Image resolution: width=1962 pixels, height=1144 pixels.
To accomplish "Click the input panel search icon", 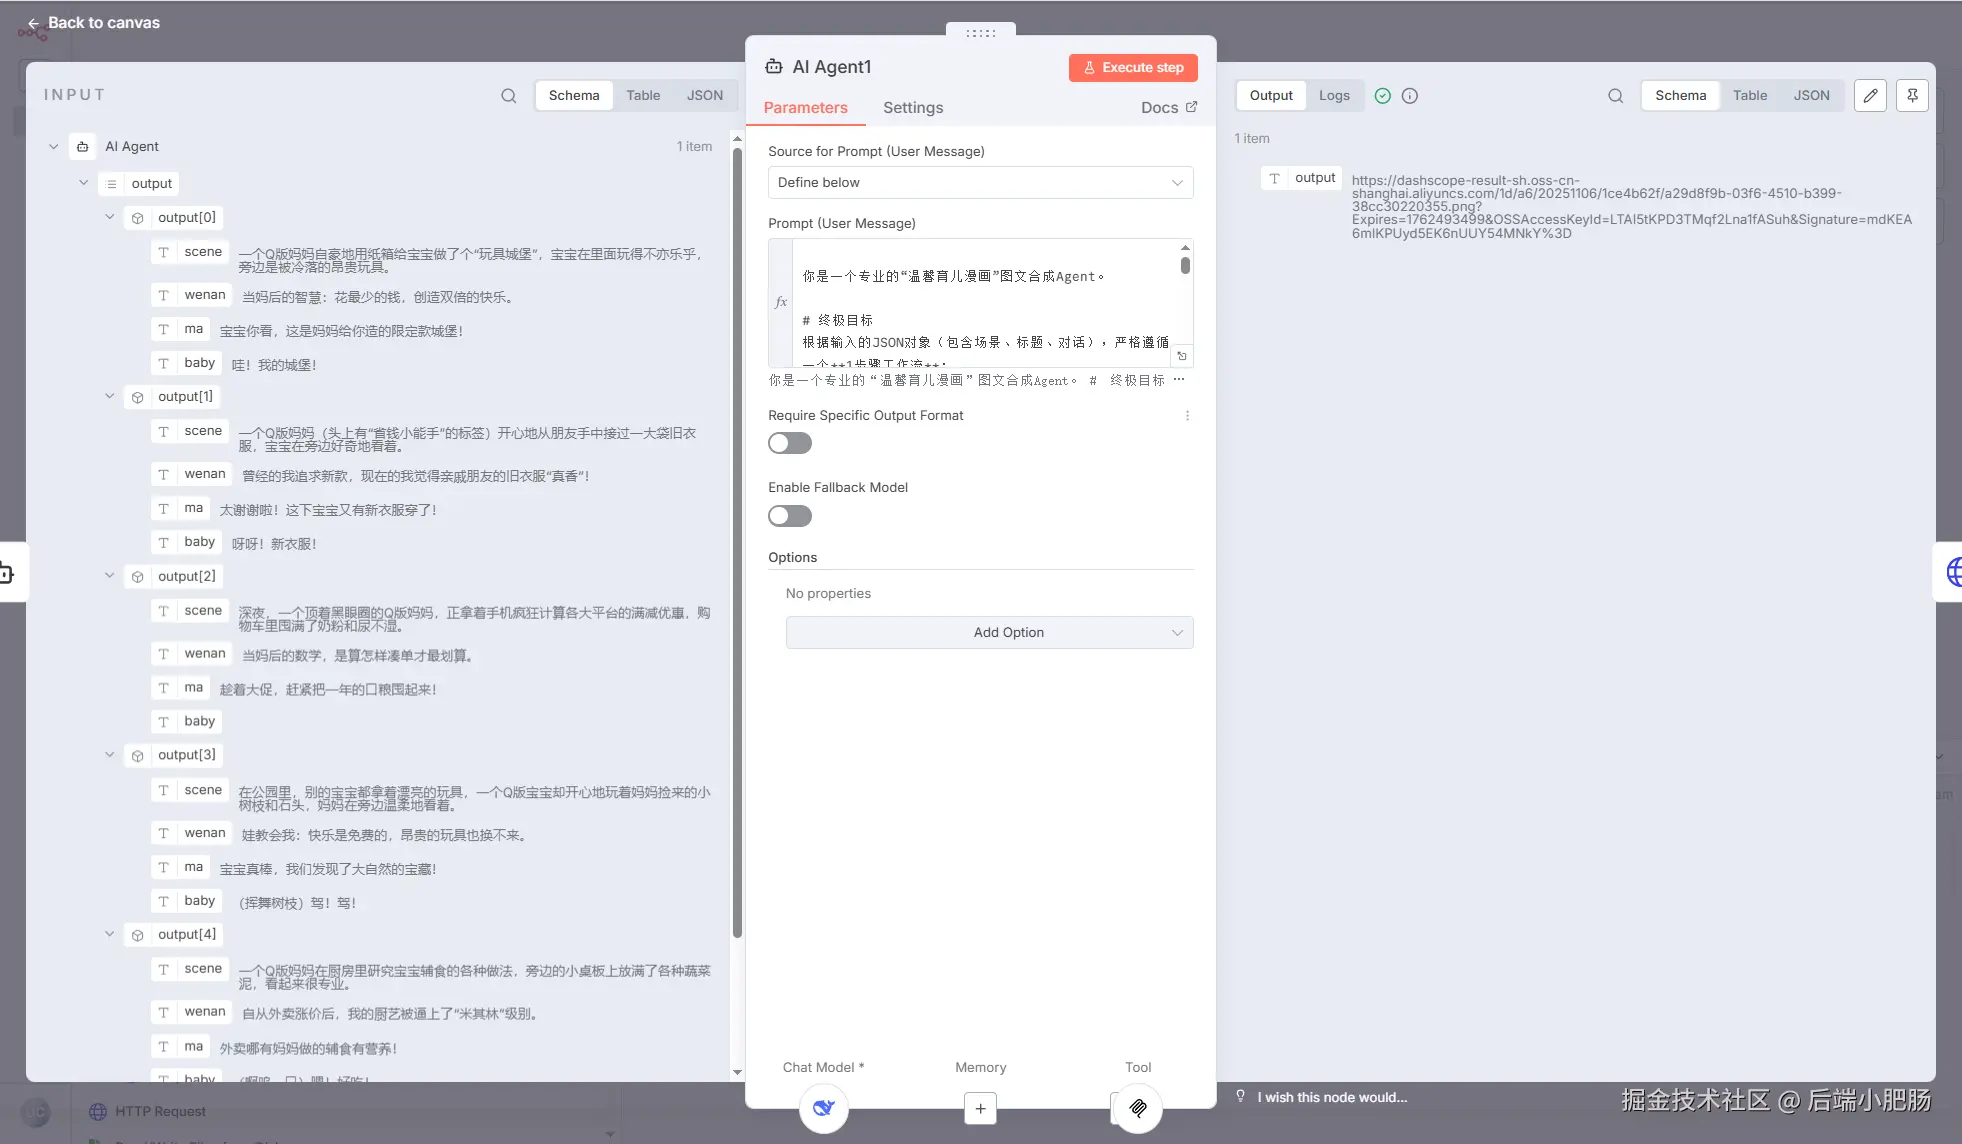I will (x=508, y=96).
